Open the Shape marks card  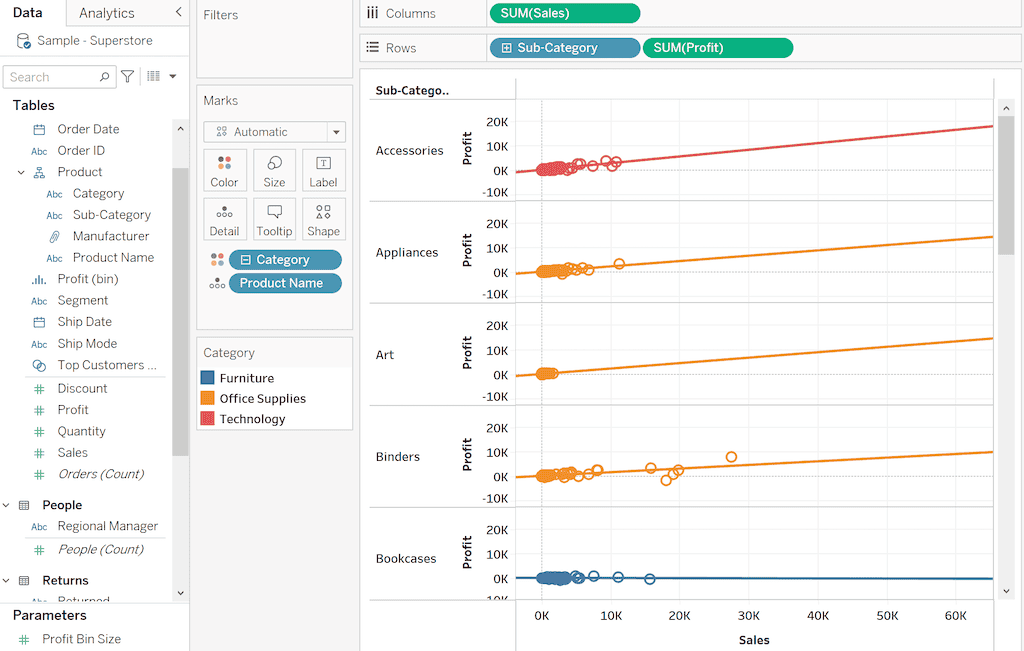click(x=323, y=219)
